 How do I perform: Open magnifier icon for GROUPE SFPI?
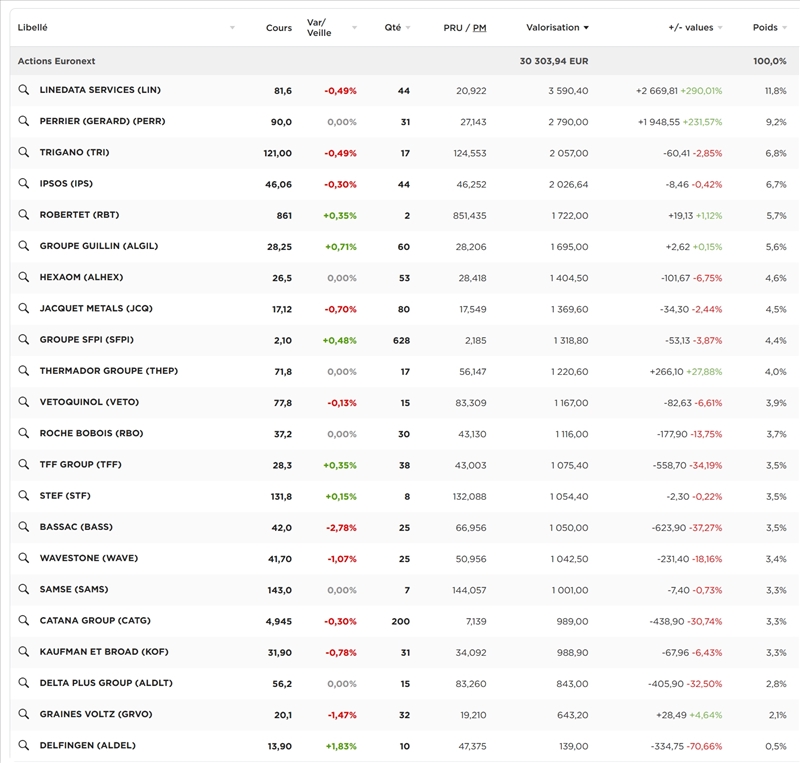23,339
